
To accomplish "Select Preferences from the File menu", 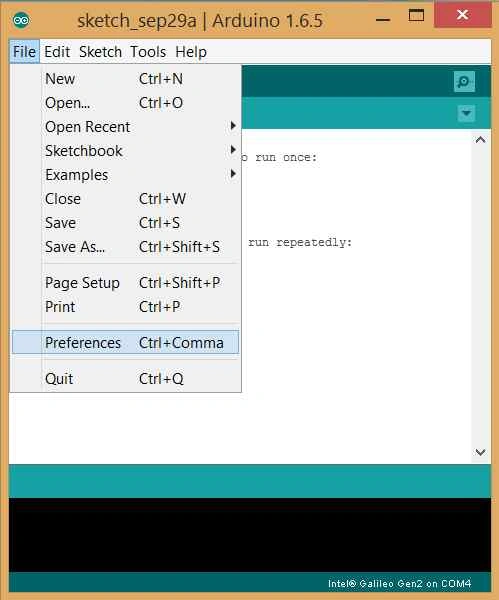I will click(126, 342).
